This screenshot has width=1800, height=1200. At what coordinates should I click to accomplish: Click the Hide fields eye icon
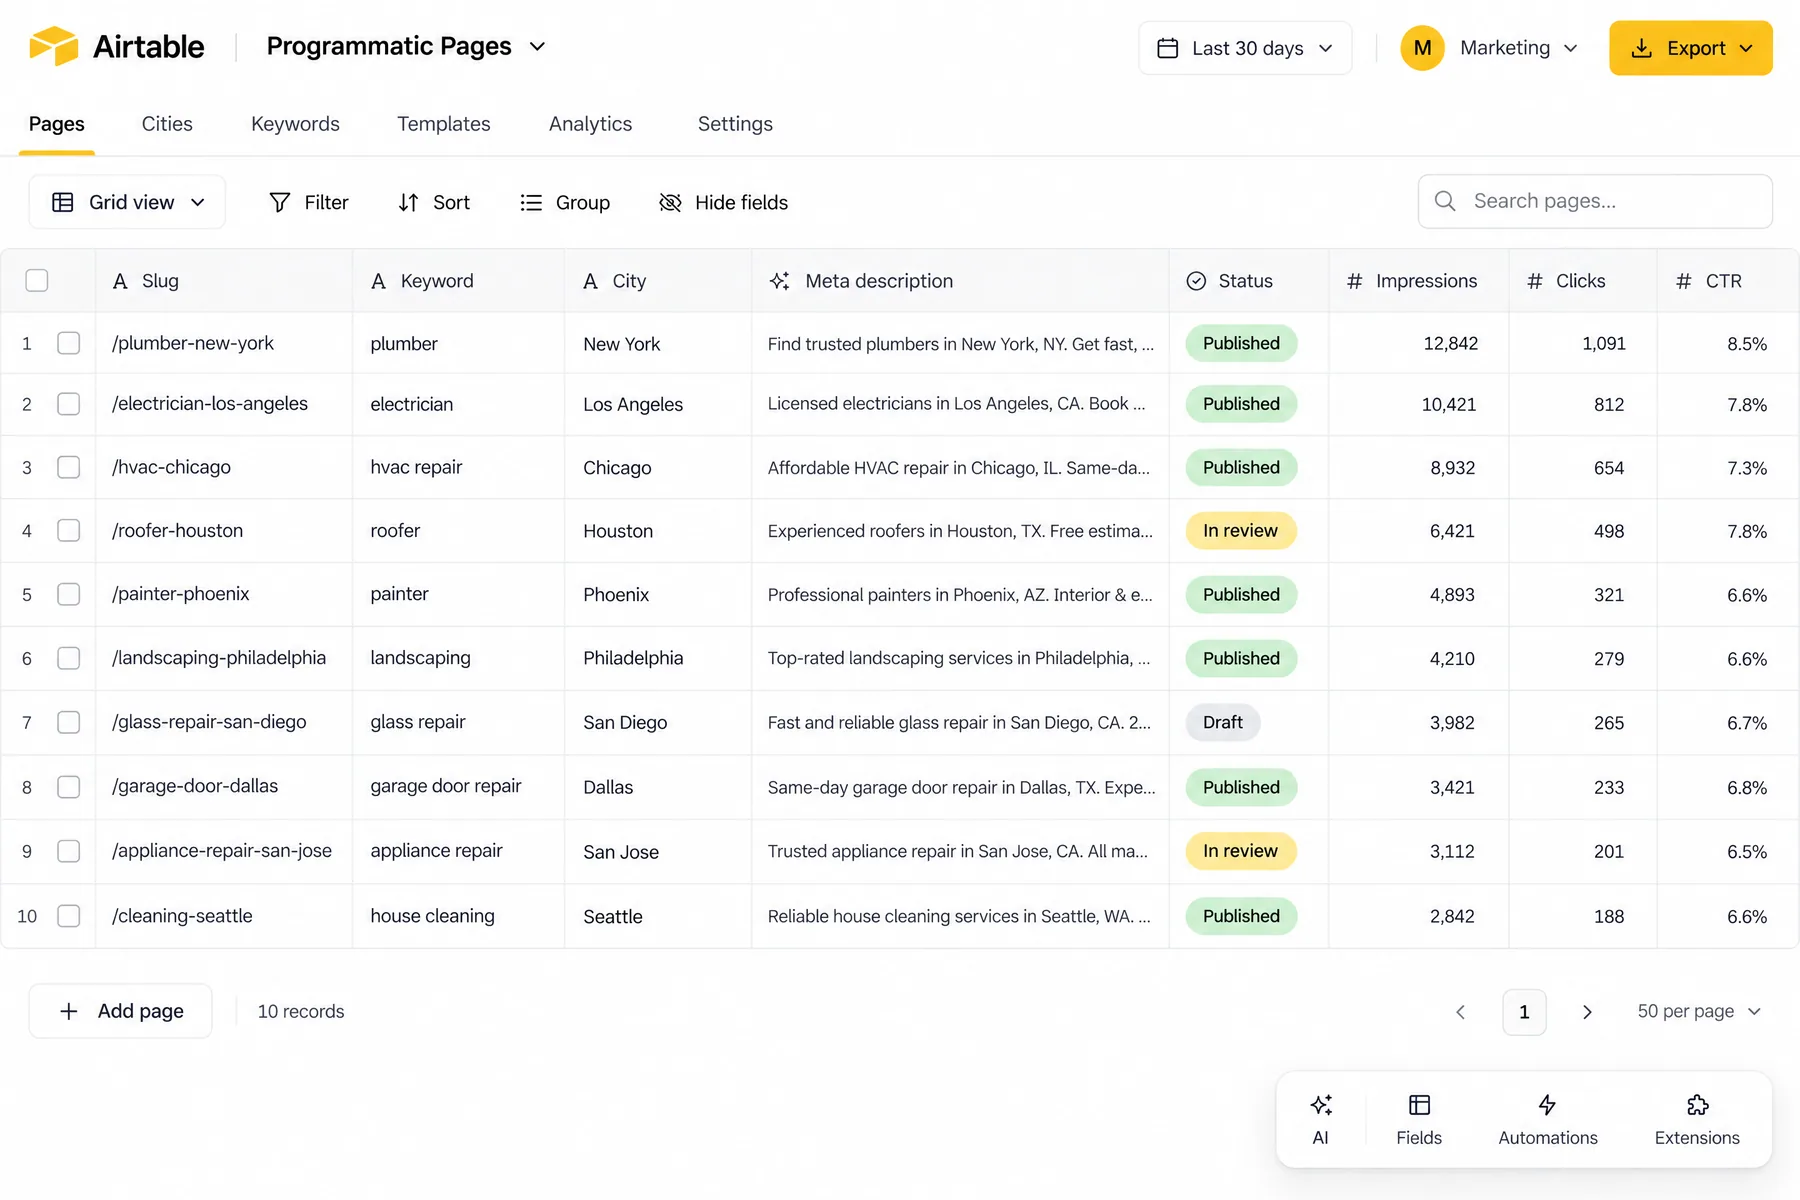670,202
